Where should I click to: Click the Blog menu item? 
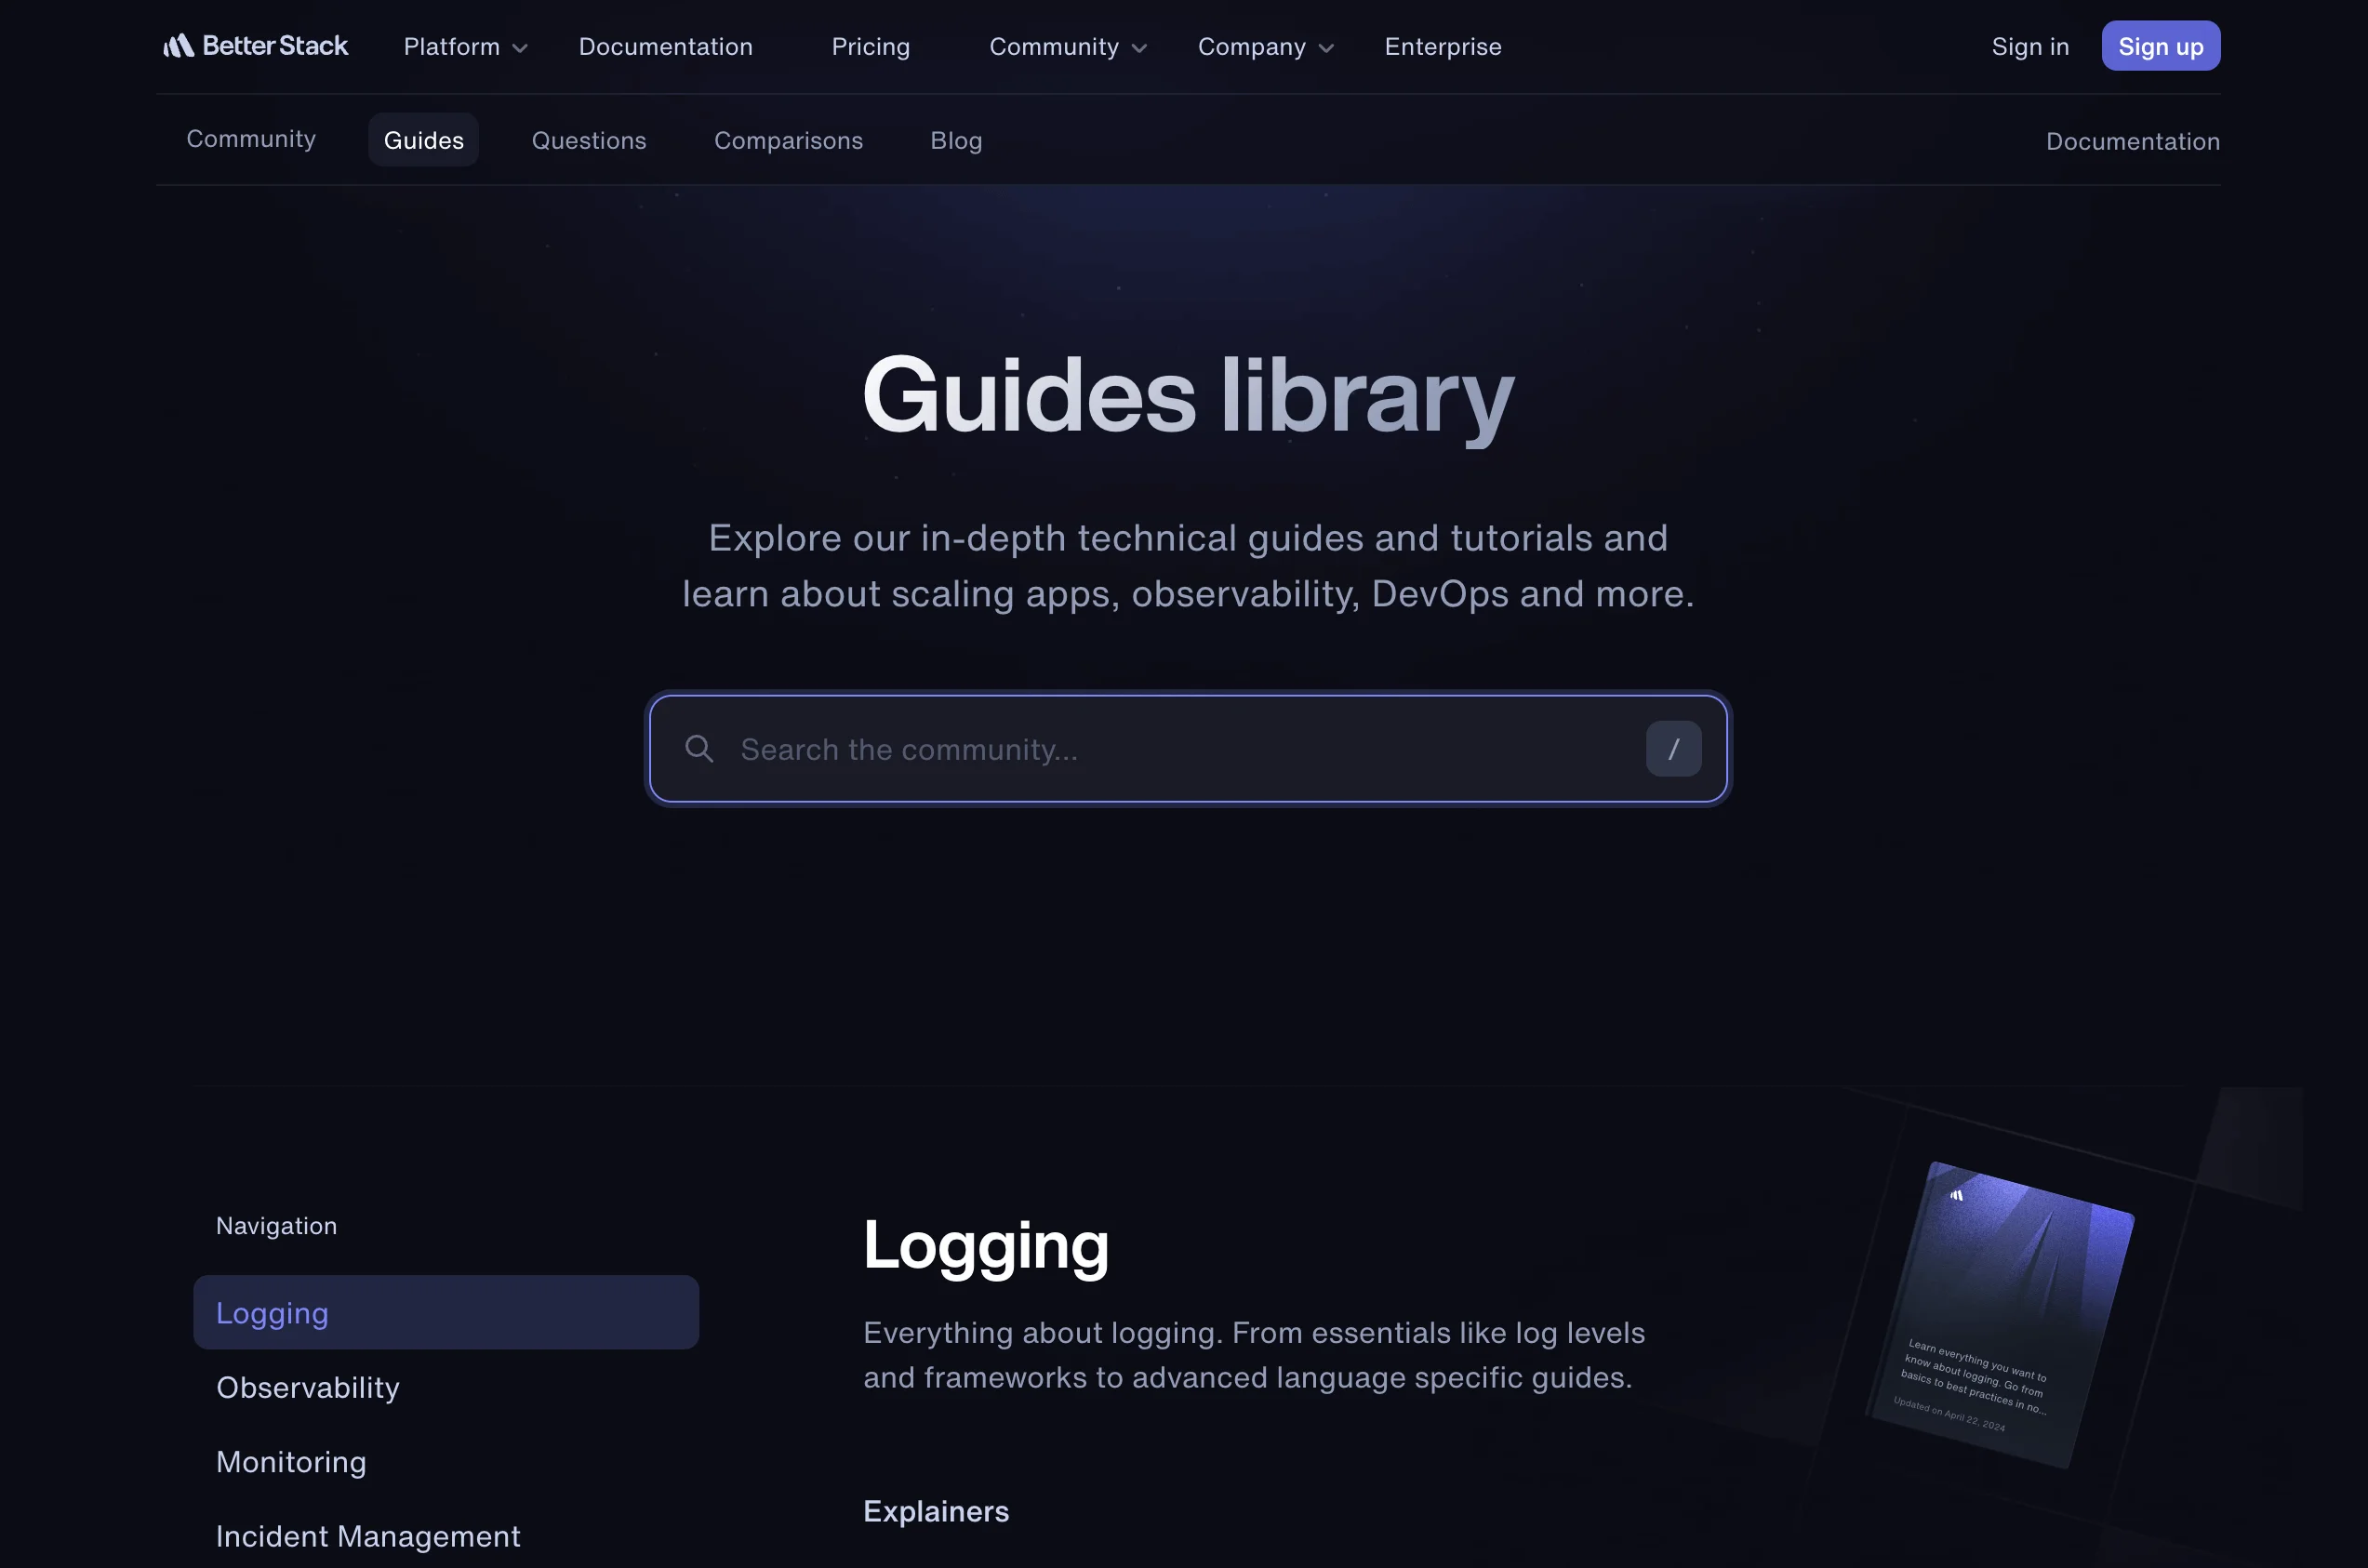955,139
